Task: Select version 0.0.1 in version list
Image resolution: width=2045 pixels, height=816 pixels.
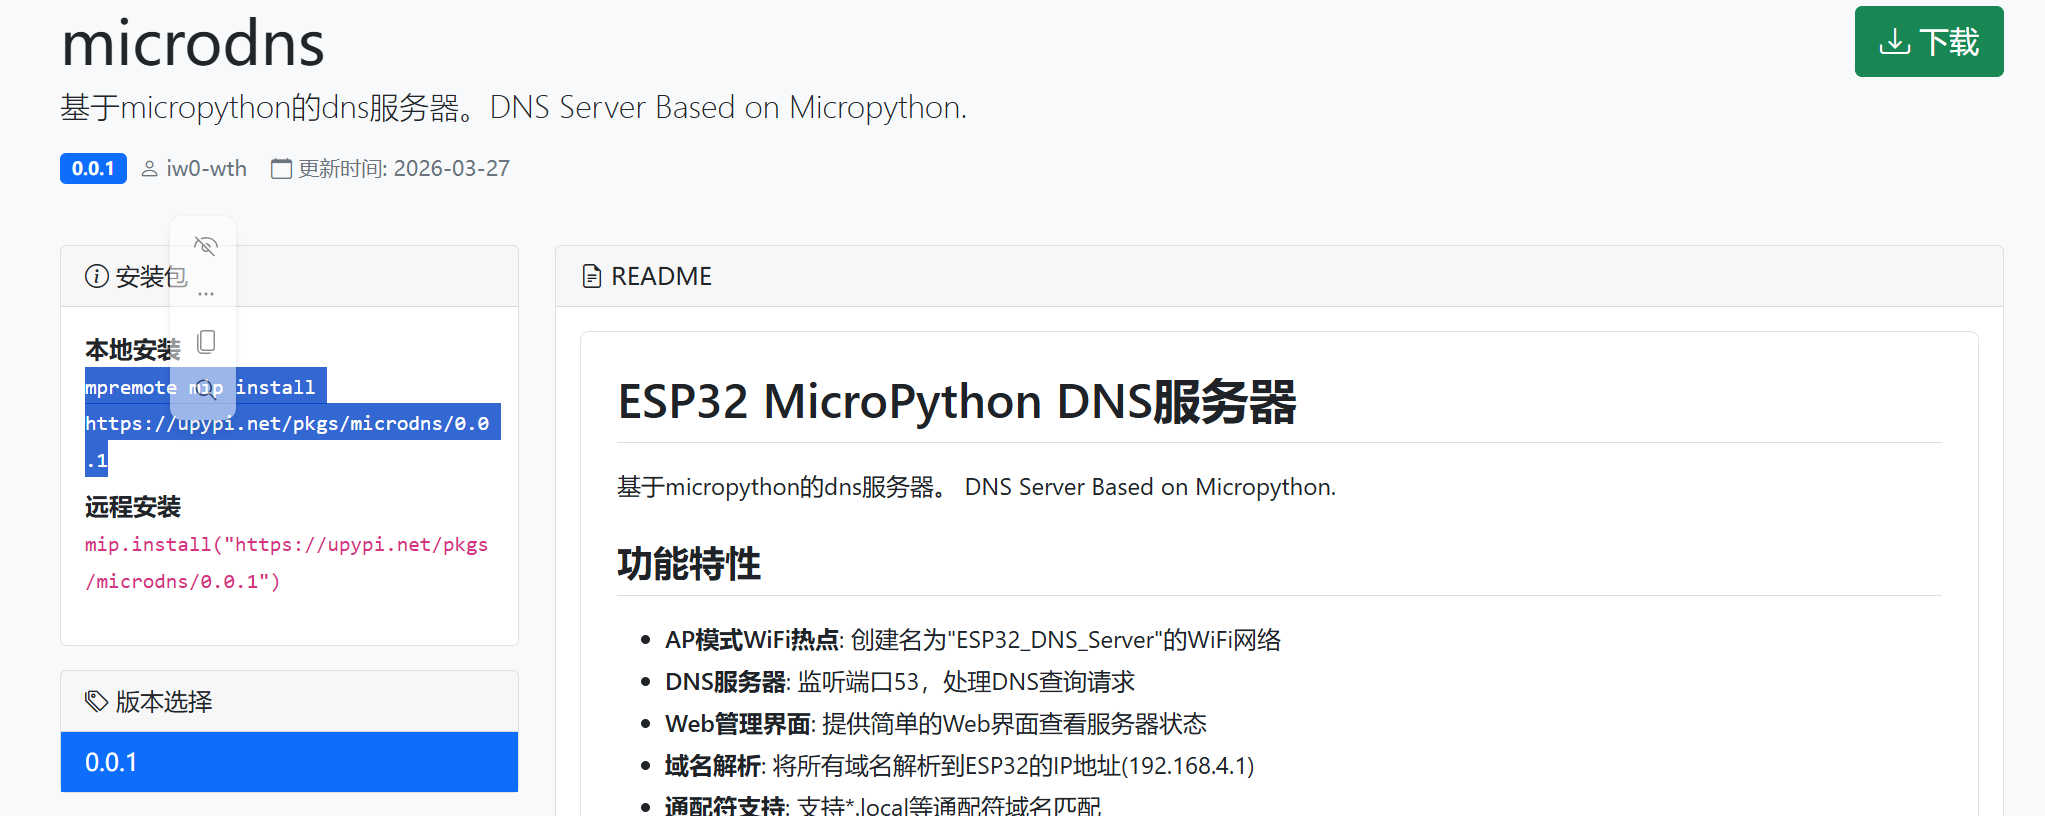Action: pyautogui.click(x=289, y=762)
